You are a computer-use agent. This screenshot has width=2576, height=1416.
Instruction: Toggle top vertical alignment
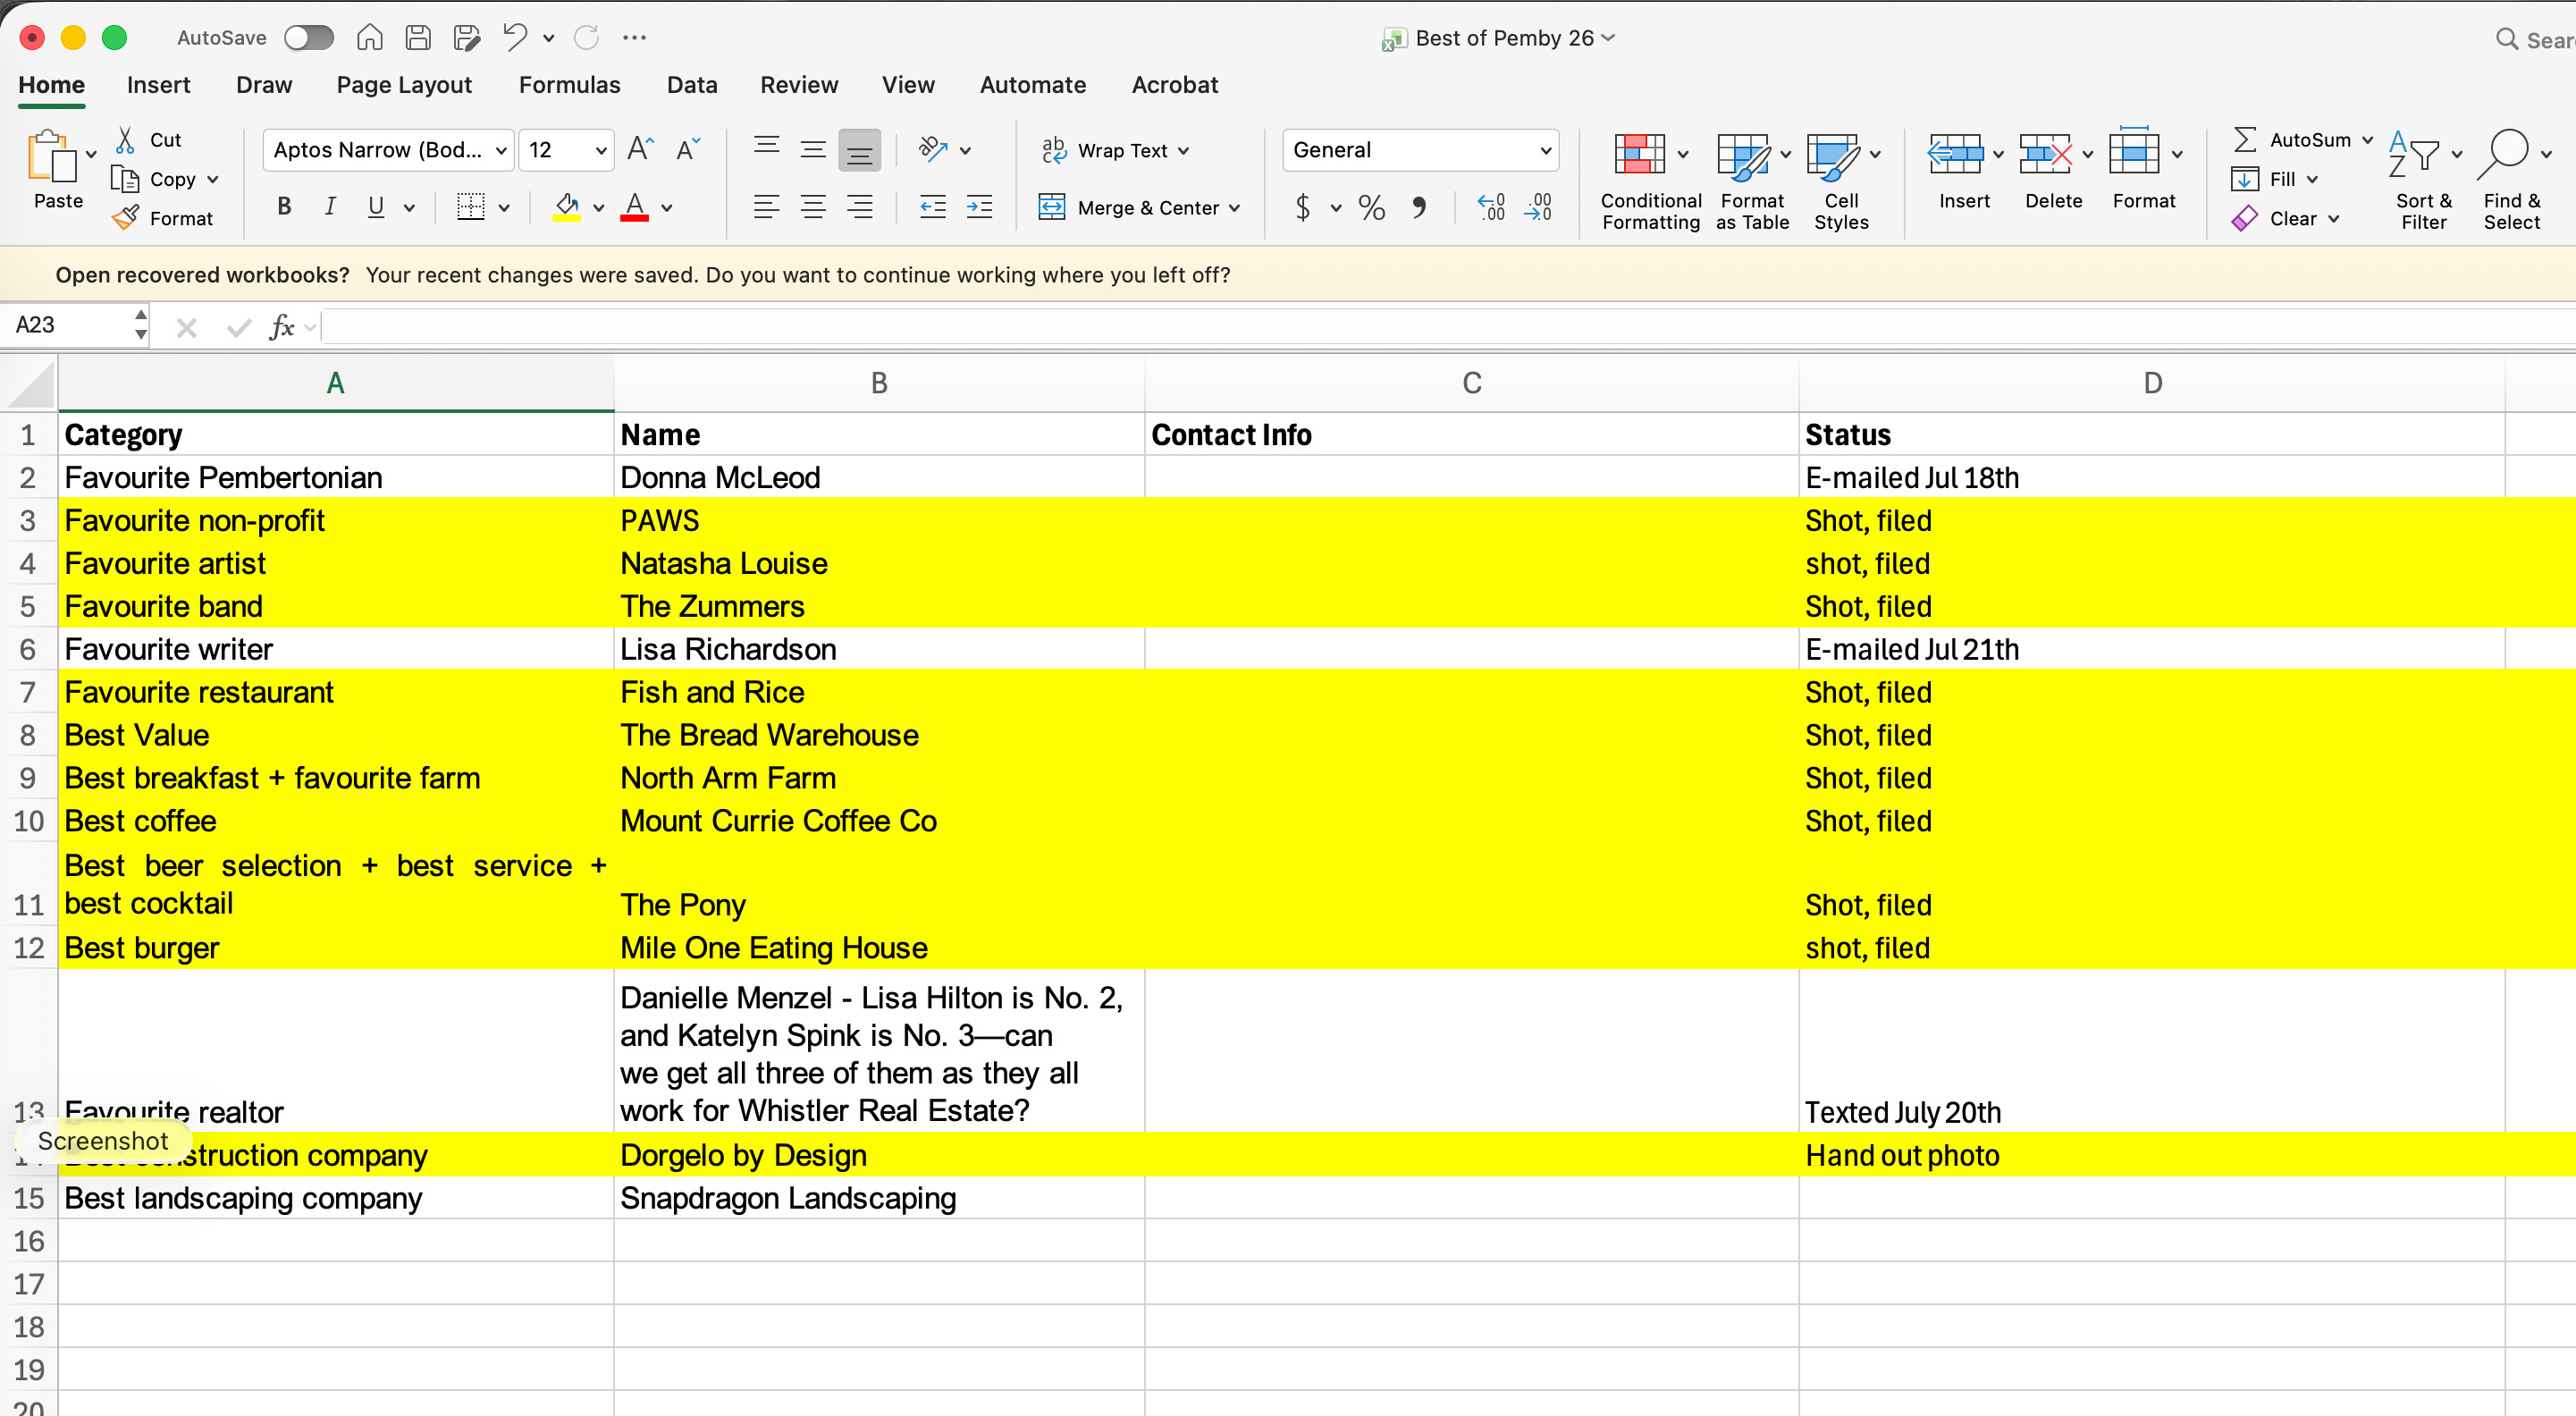pyautogui.click(x=767, y=148)
